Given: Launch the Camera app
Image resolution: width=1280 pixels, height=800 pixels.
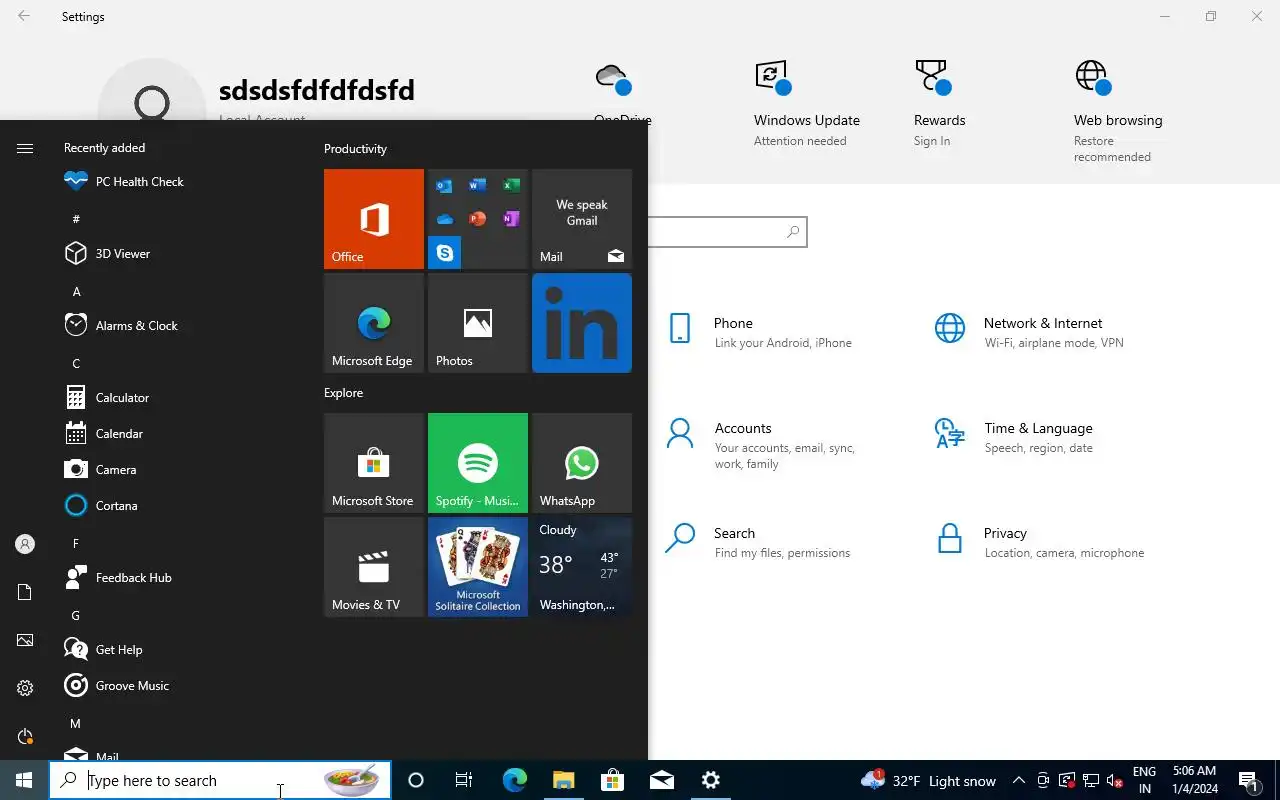Looking at the screenshot, I should click(177, 470).
